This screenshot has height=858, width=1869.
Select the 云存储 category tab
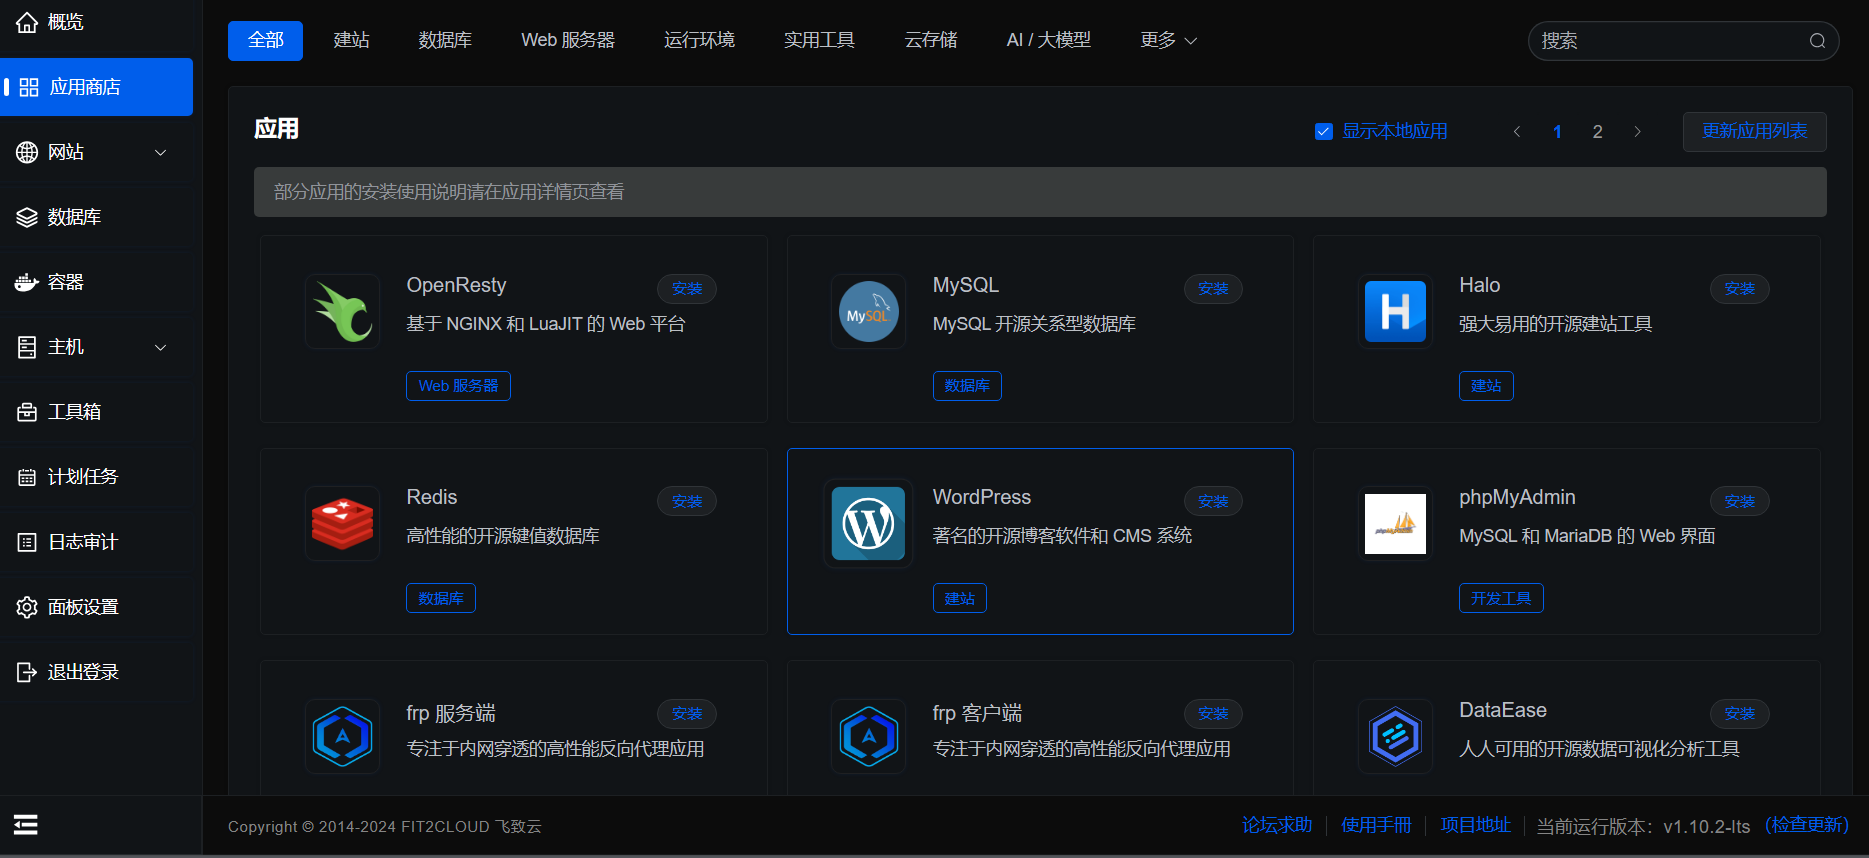point(931,40)
